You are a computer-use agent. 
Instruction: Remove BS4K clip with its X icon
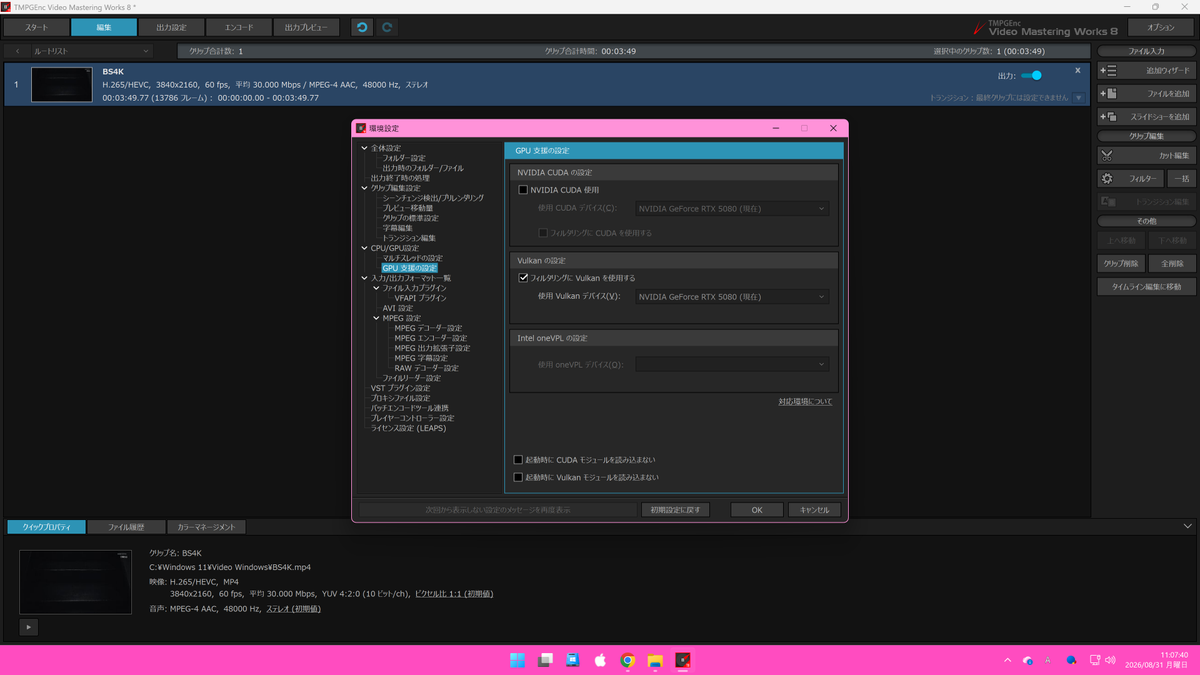click(x=1077, y=71)
